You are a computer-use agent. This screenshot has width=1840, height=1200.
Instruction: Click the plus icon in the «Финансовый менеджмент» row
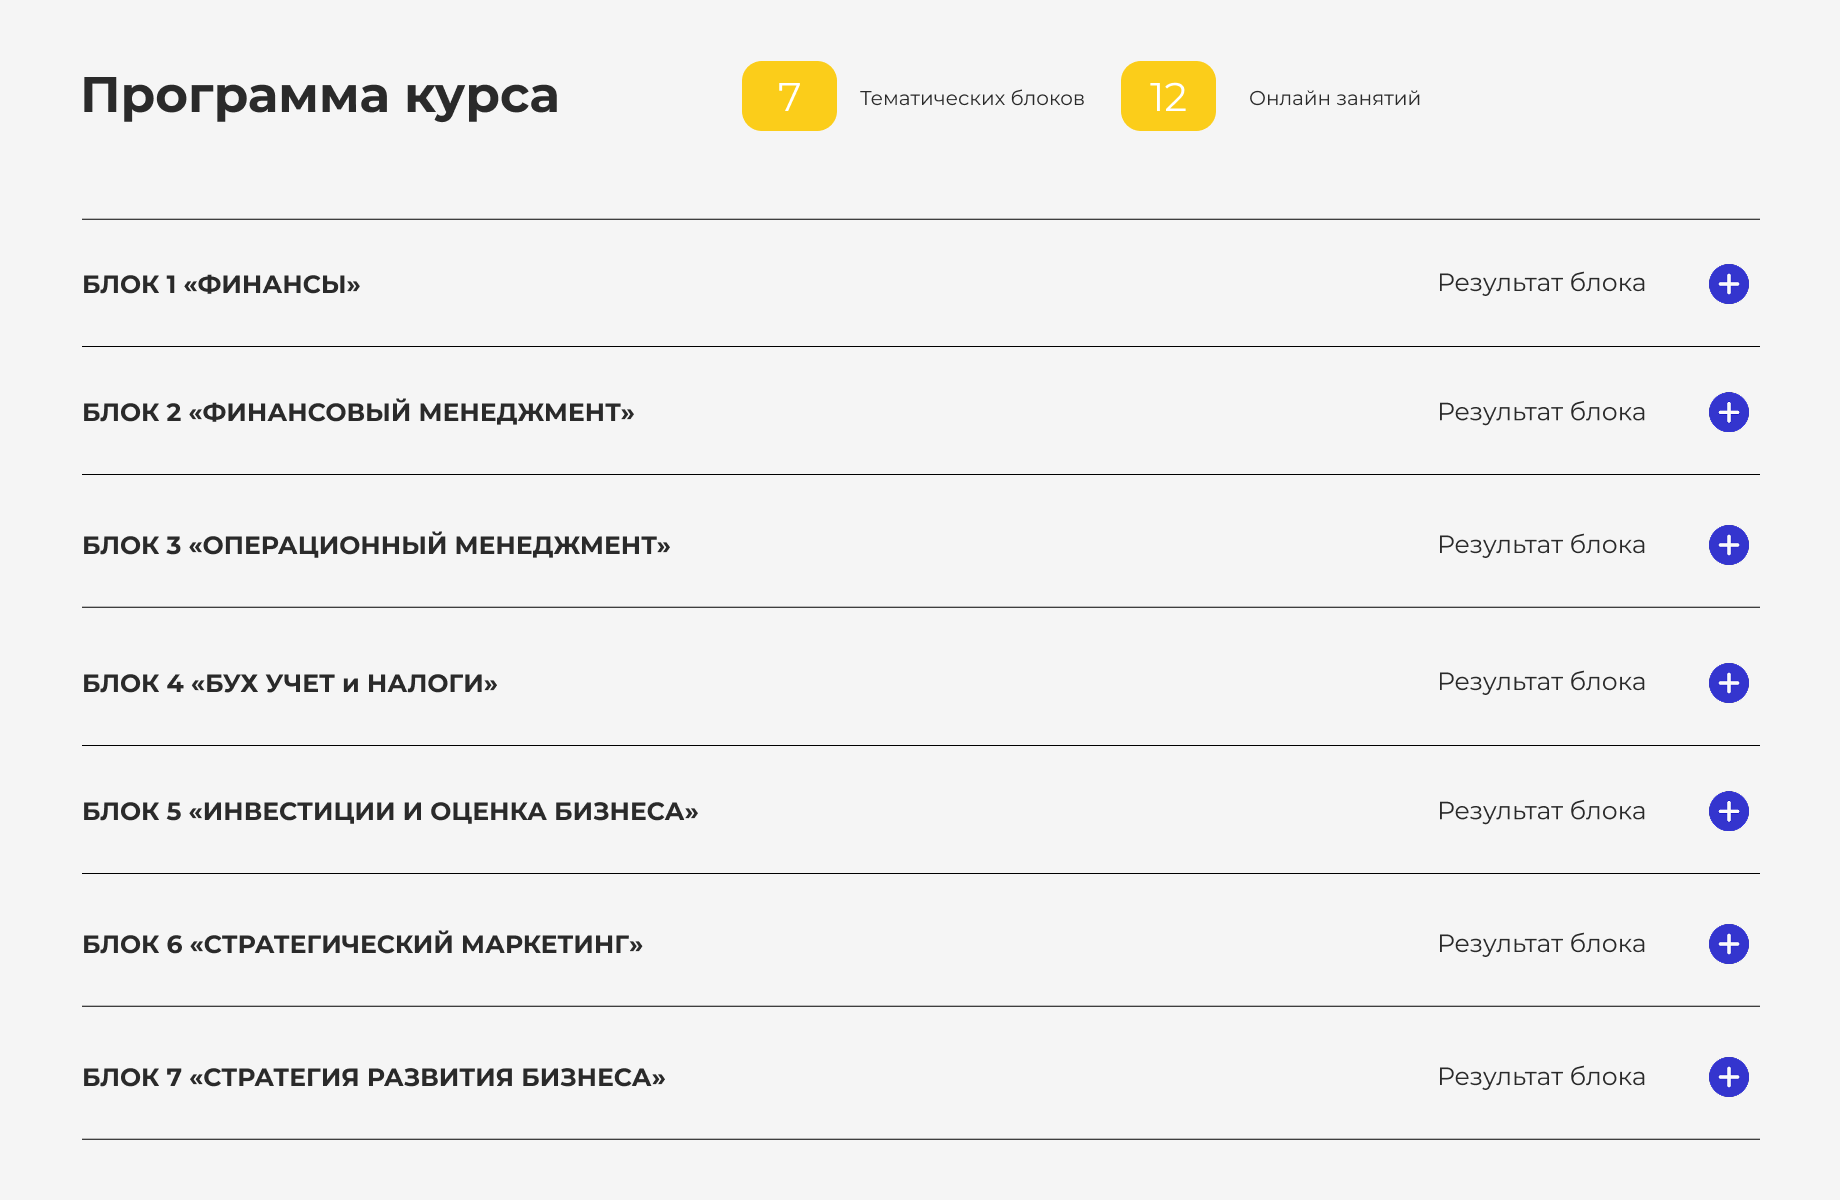(x=1728, y=412)
